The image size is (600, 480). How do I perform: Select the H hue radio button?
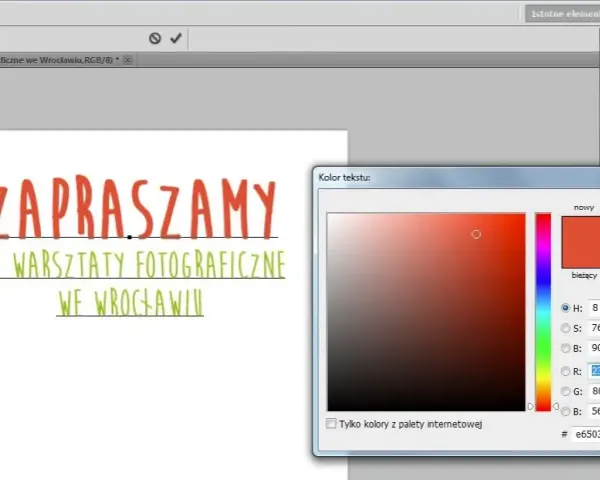(565, 308)
